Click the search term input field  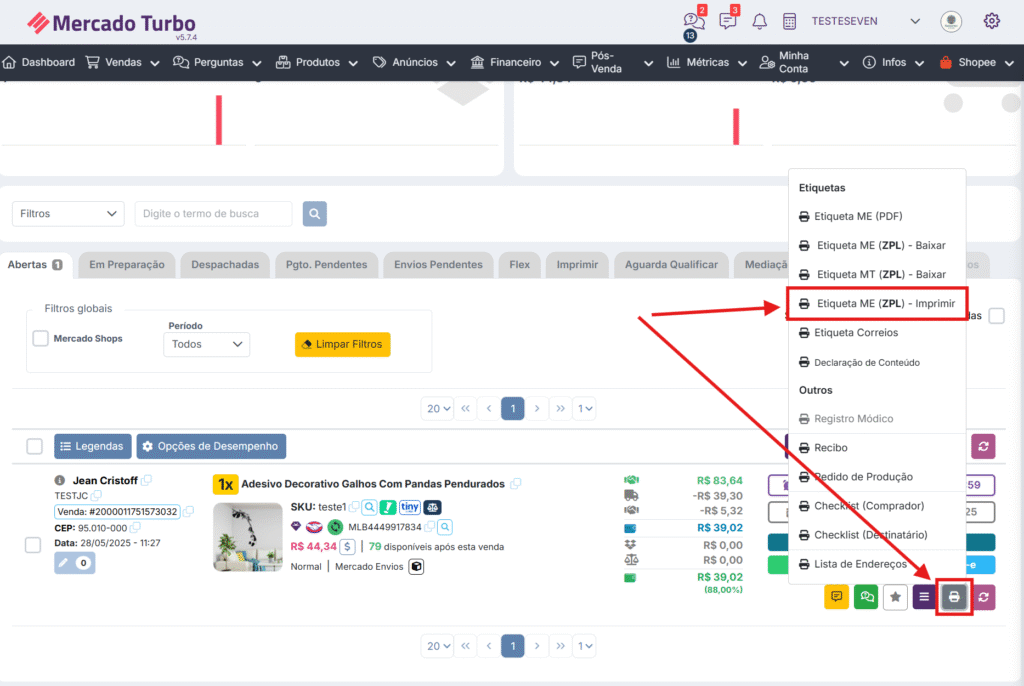(213, 214)
